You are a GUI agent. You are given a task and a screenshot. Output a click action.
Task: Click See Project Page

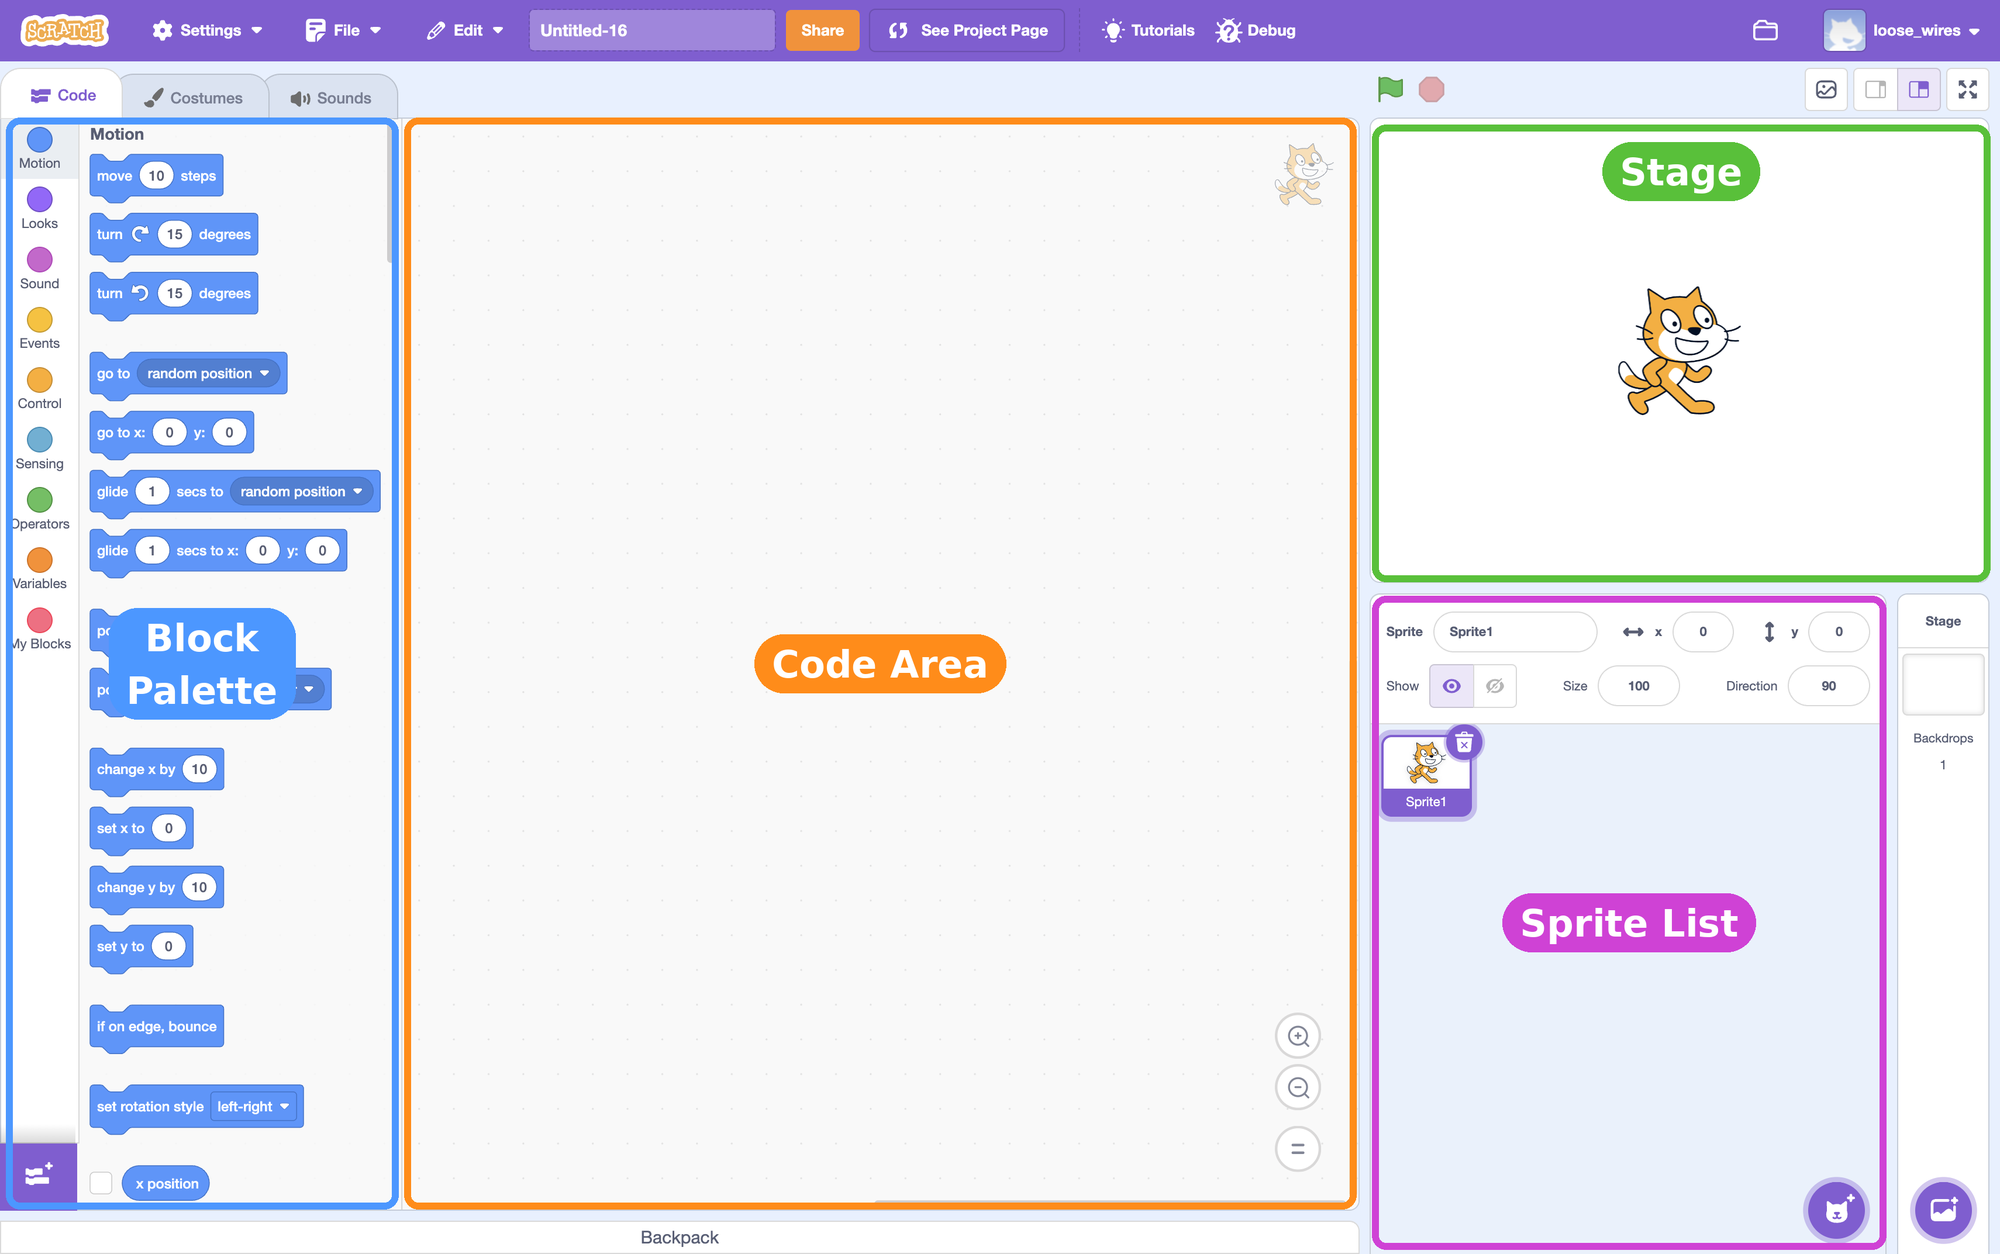point(967,30)
